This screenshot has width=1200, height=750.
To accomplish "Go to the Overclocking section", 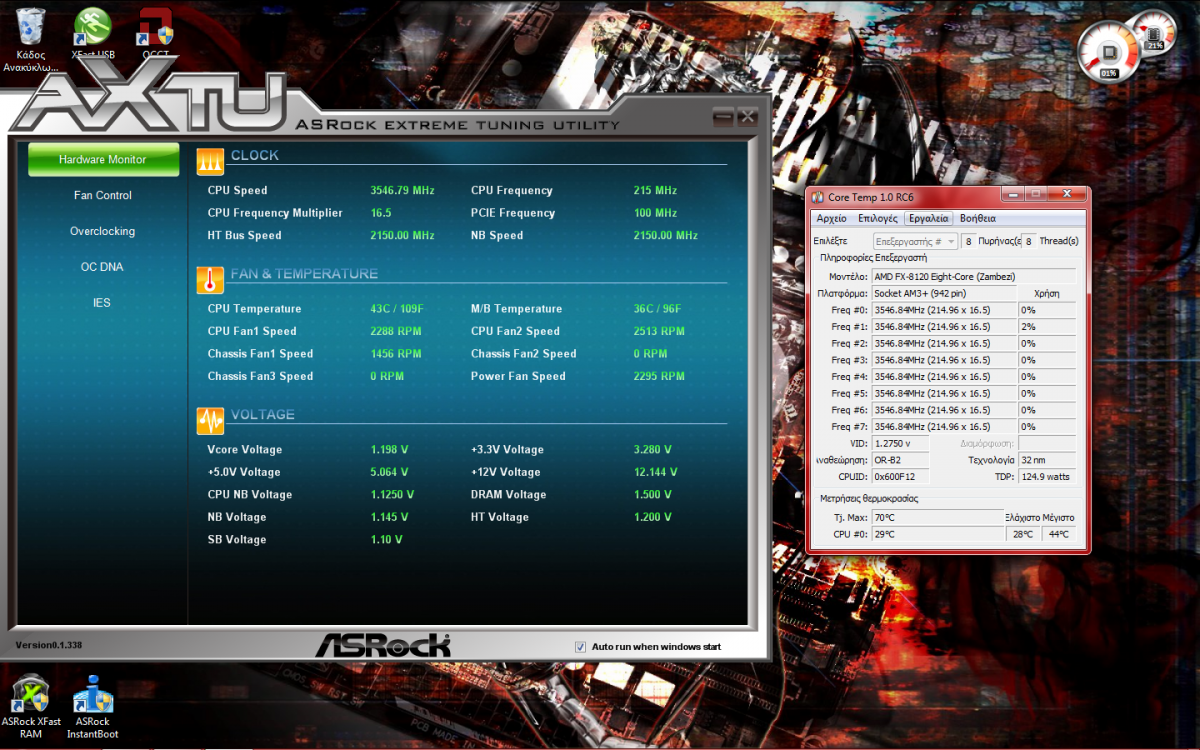I will click(103, 231).
